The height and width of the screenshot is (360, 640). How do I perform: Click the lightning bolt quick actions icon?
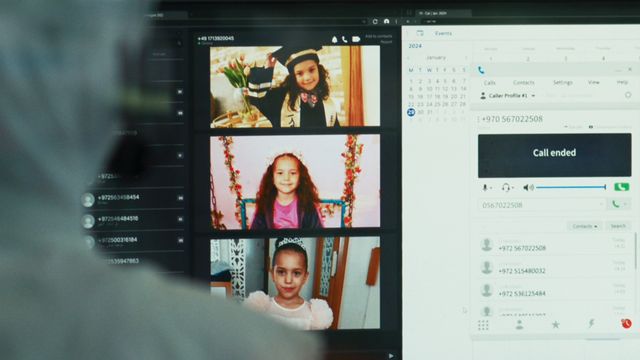[591, 324]
